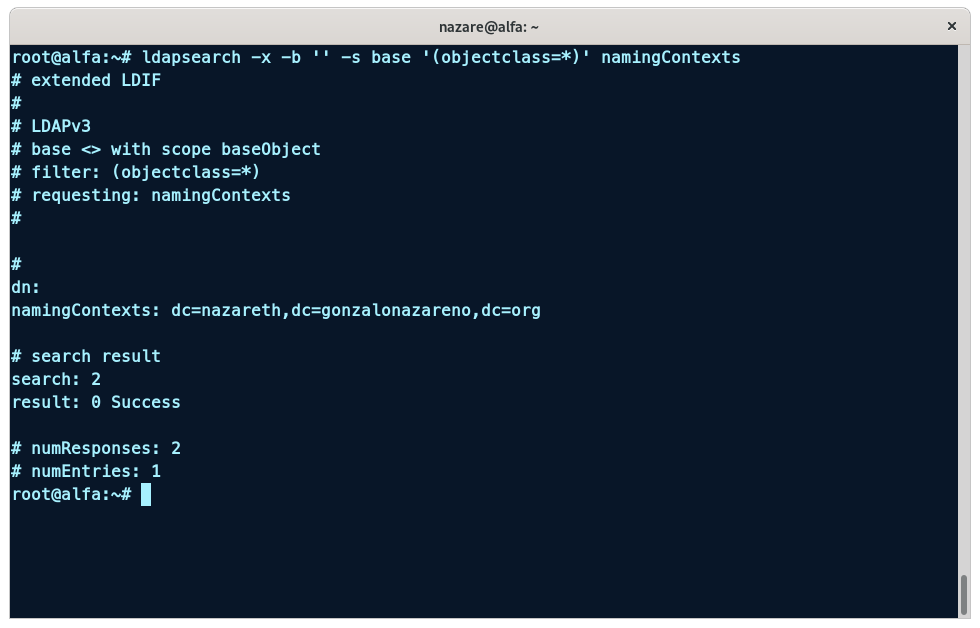Click the block cursor at the prompt
This screenshot has width=980, height=628.
point(146,495)
